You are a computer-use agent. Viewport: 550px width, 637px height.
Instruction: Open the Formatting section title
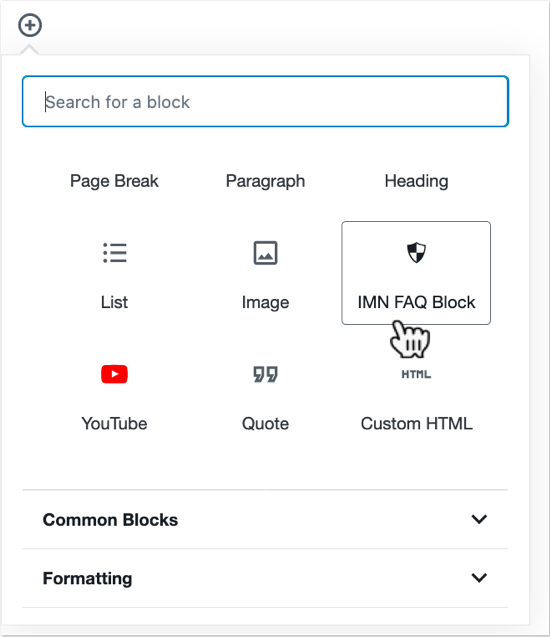pyautogui.click(x=88, y=578)
